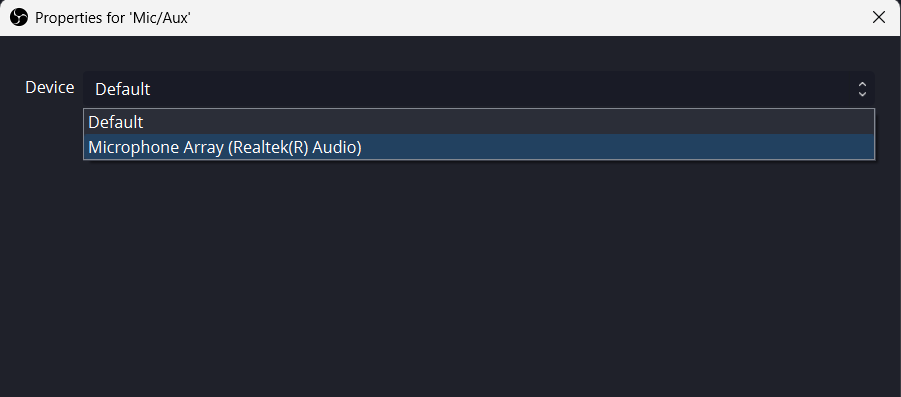Click the Properties for 'Mic/Aux' title
Image resolution: width=901 pixels, height=397 pixels.
point(113,18)
